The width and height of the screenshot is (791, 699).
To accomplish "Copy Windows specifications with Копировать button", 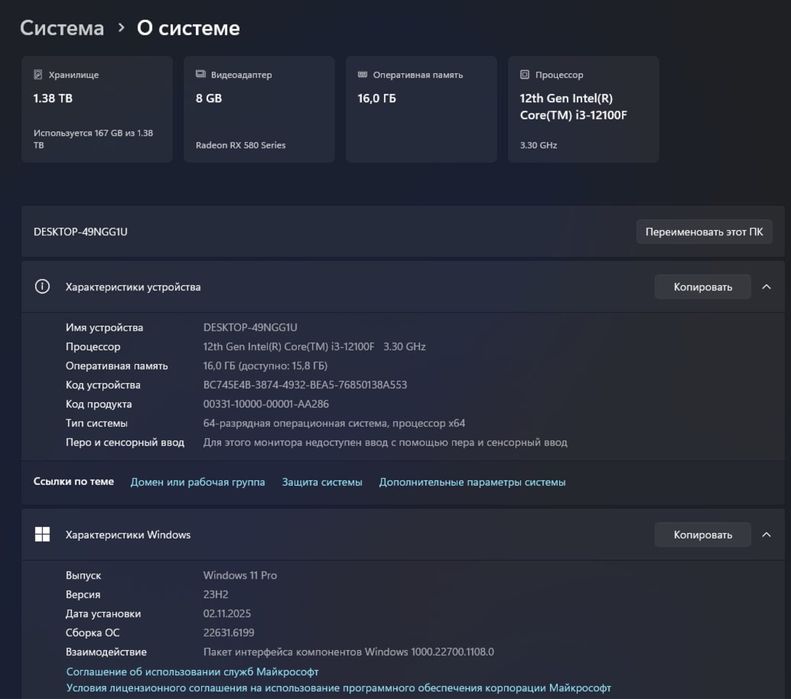I will (x=703, y=535).
